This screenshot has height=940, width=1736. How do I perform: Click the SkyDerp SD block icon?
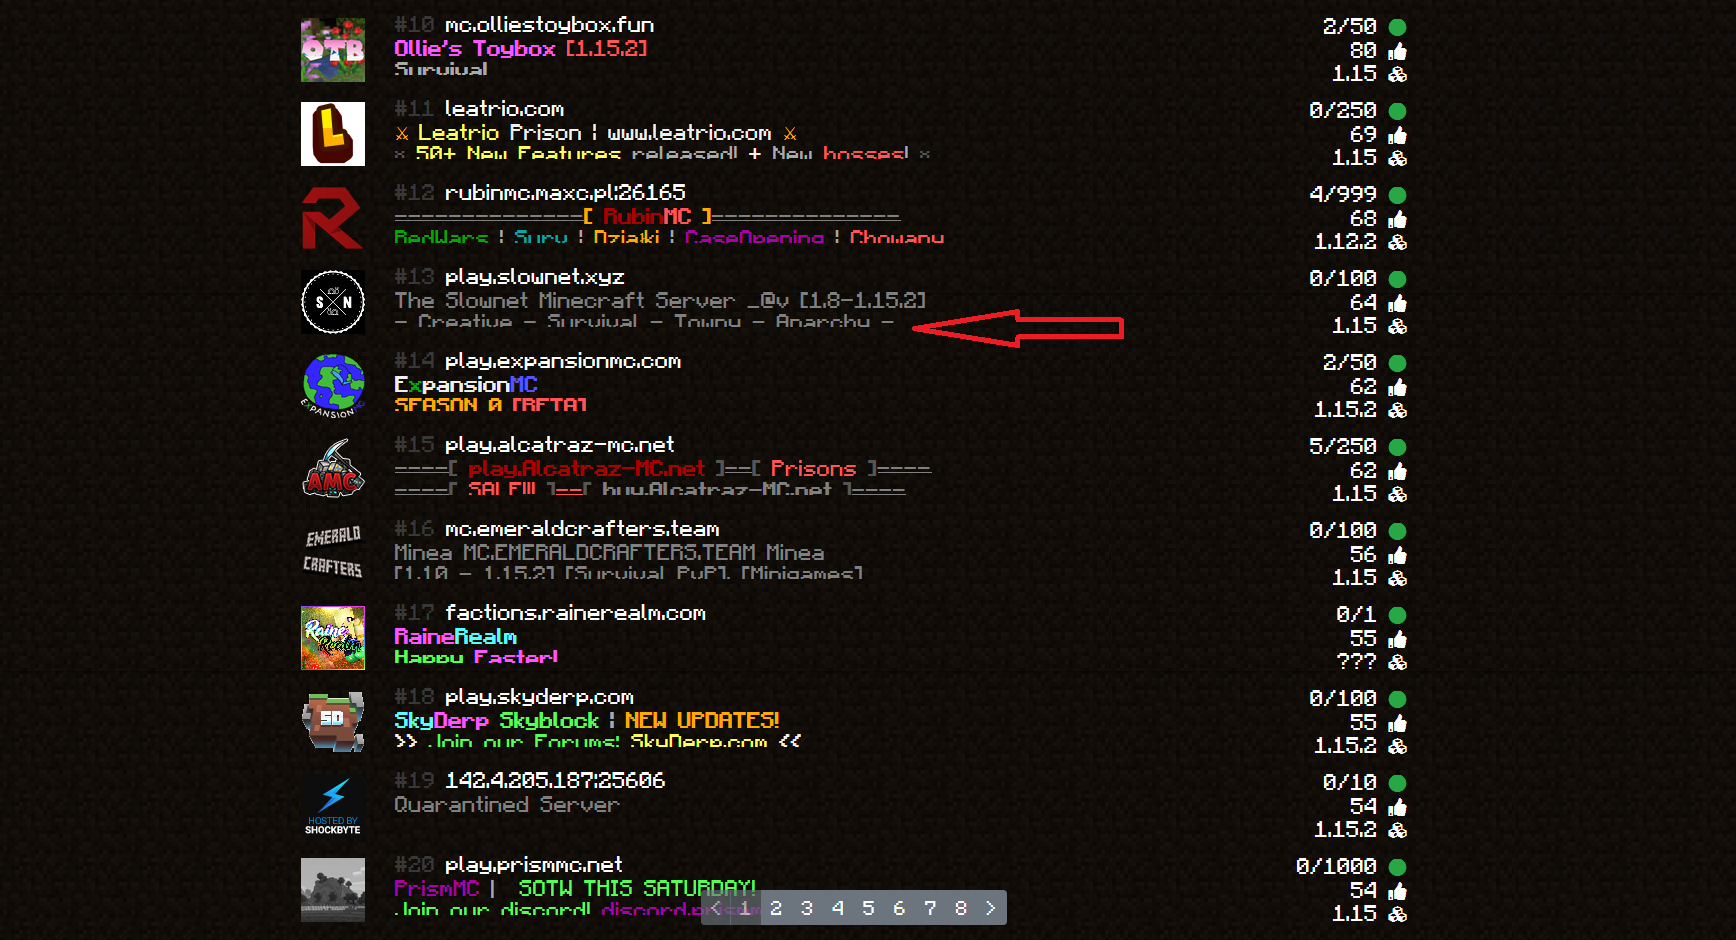(333, 721)
